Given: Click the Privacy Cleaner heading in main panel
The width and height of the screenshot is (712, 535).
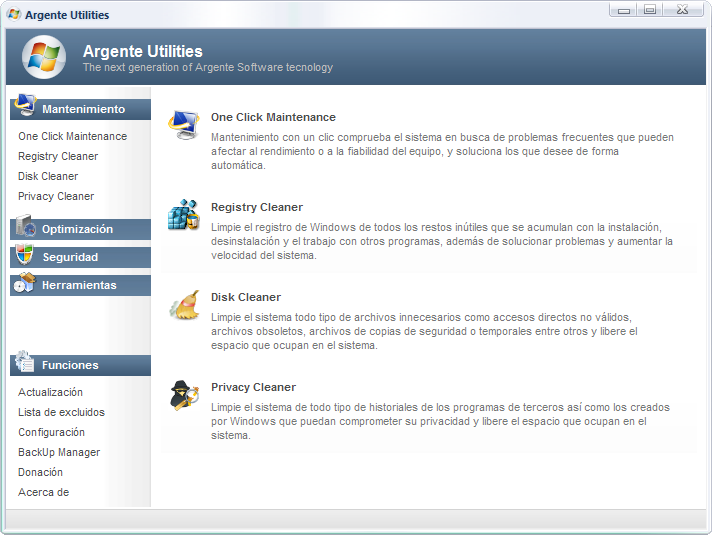Looking at the screenshot, I should click(253, 387).
